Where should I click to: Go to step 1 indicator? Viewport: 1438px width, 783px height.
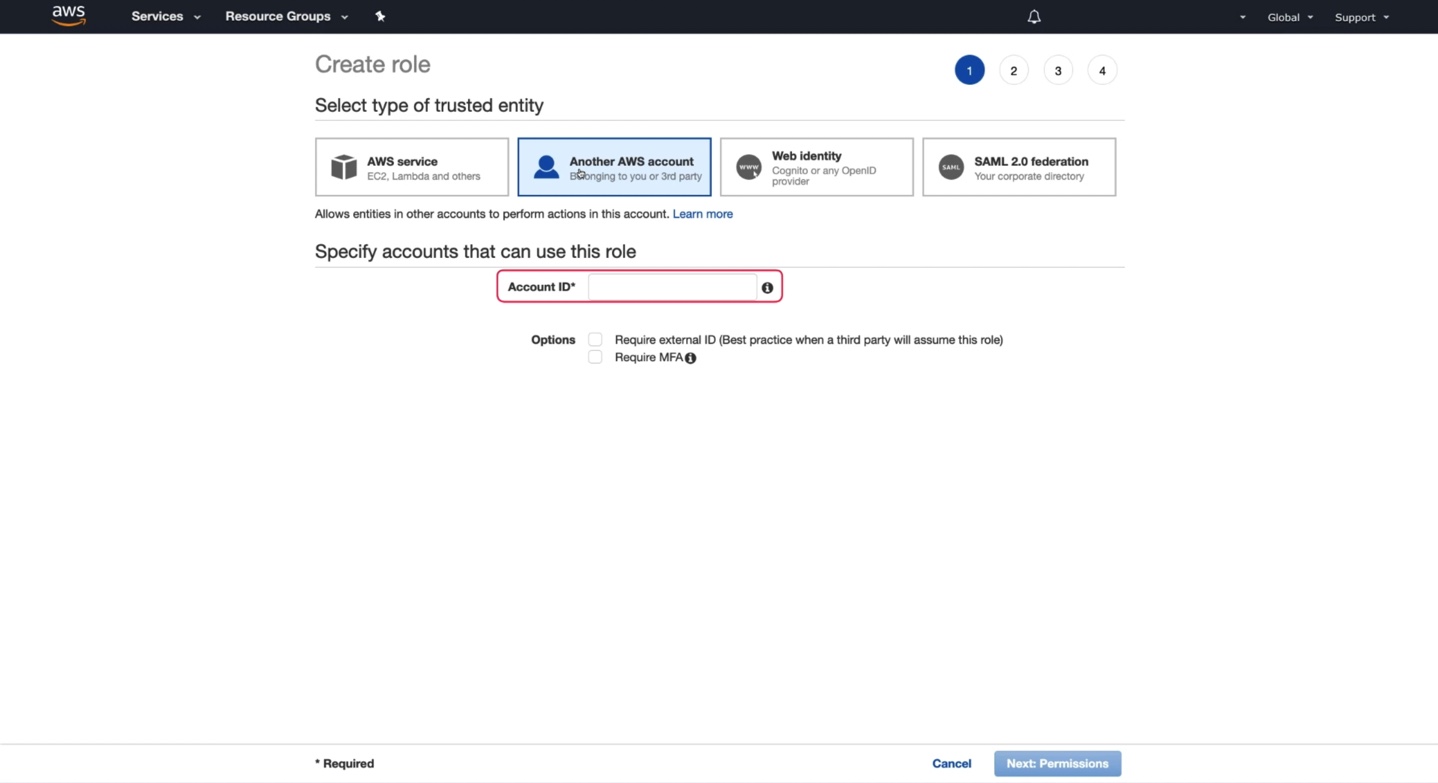(969, 70)
